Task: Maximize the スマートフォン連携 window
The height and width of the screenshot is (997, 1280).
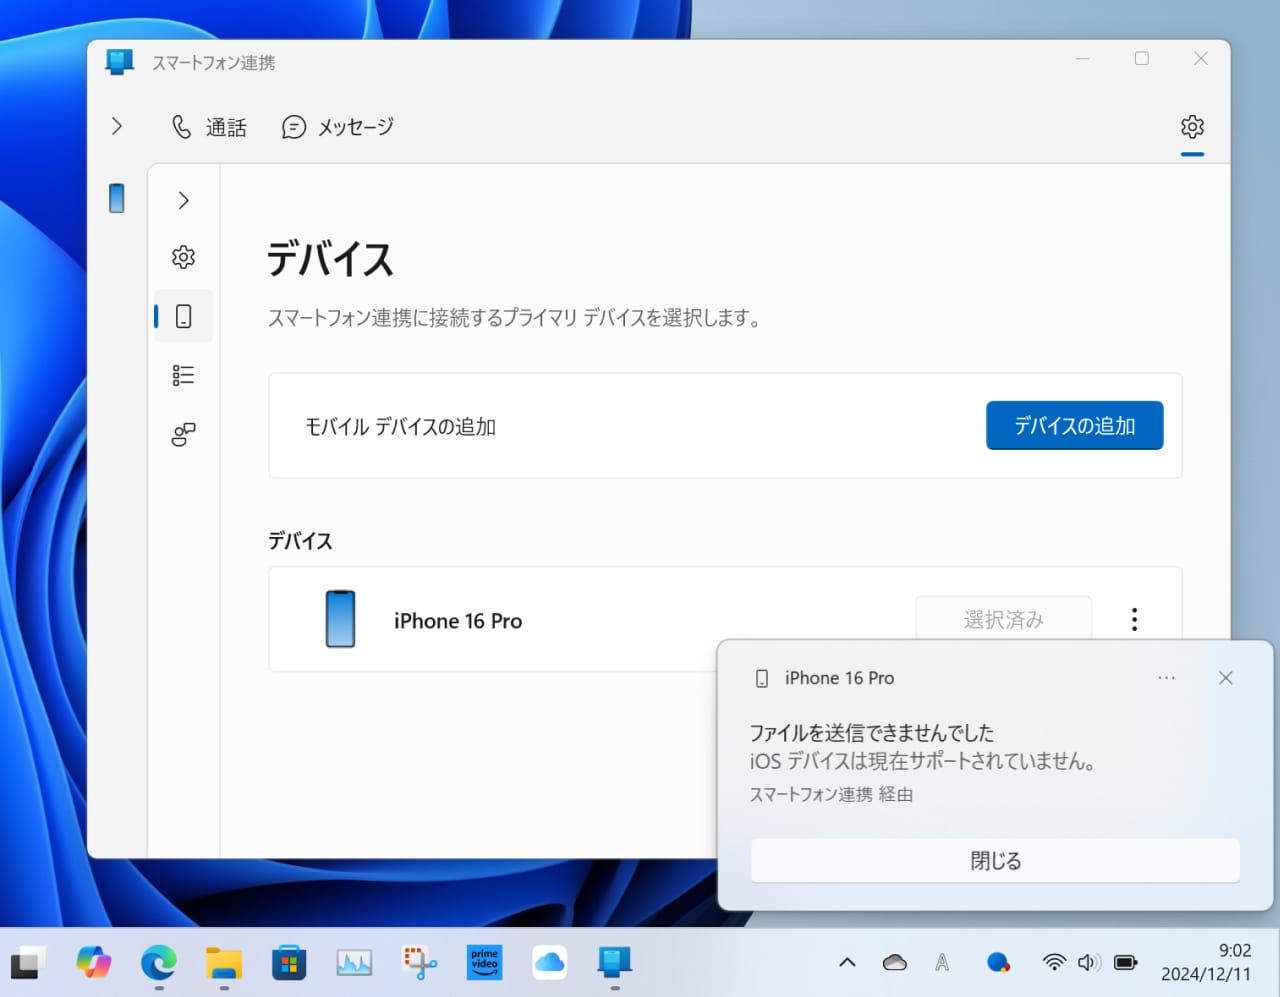Action: [x=1142, y=59]
